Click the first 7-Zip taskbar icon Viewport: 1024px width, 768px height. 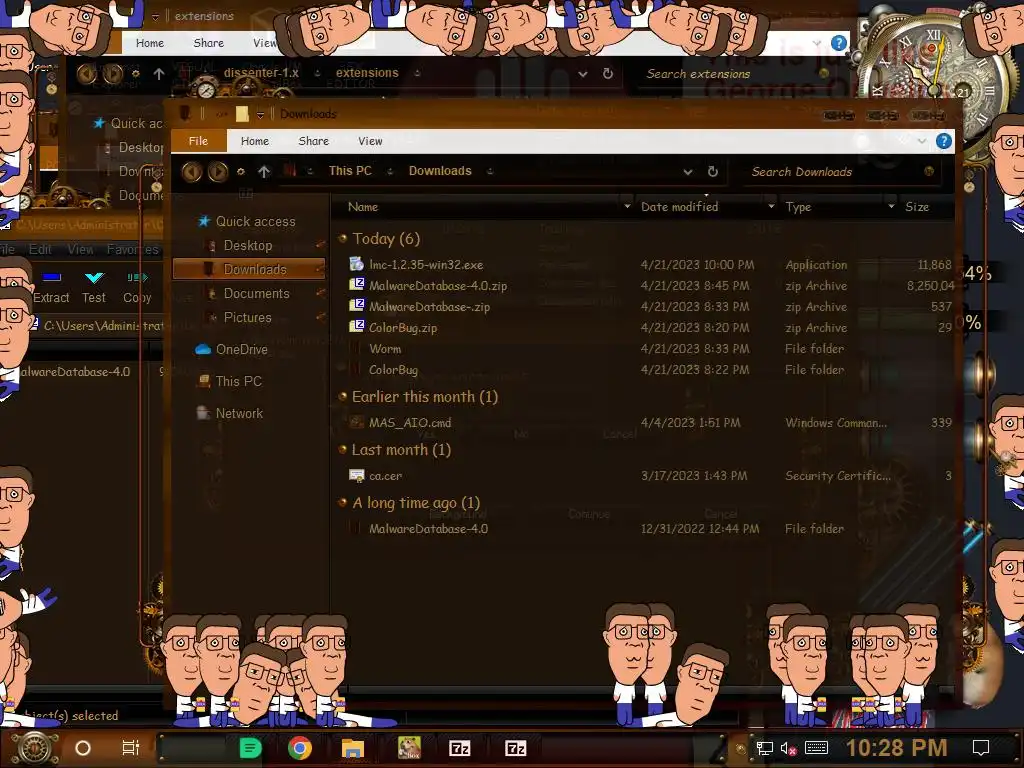[460, 748]
